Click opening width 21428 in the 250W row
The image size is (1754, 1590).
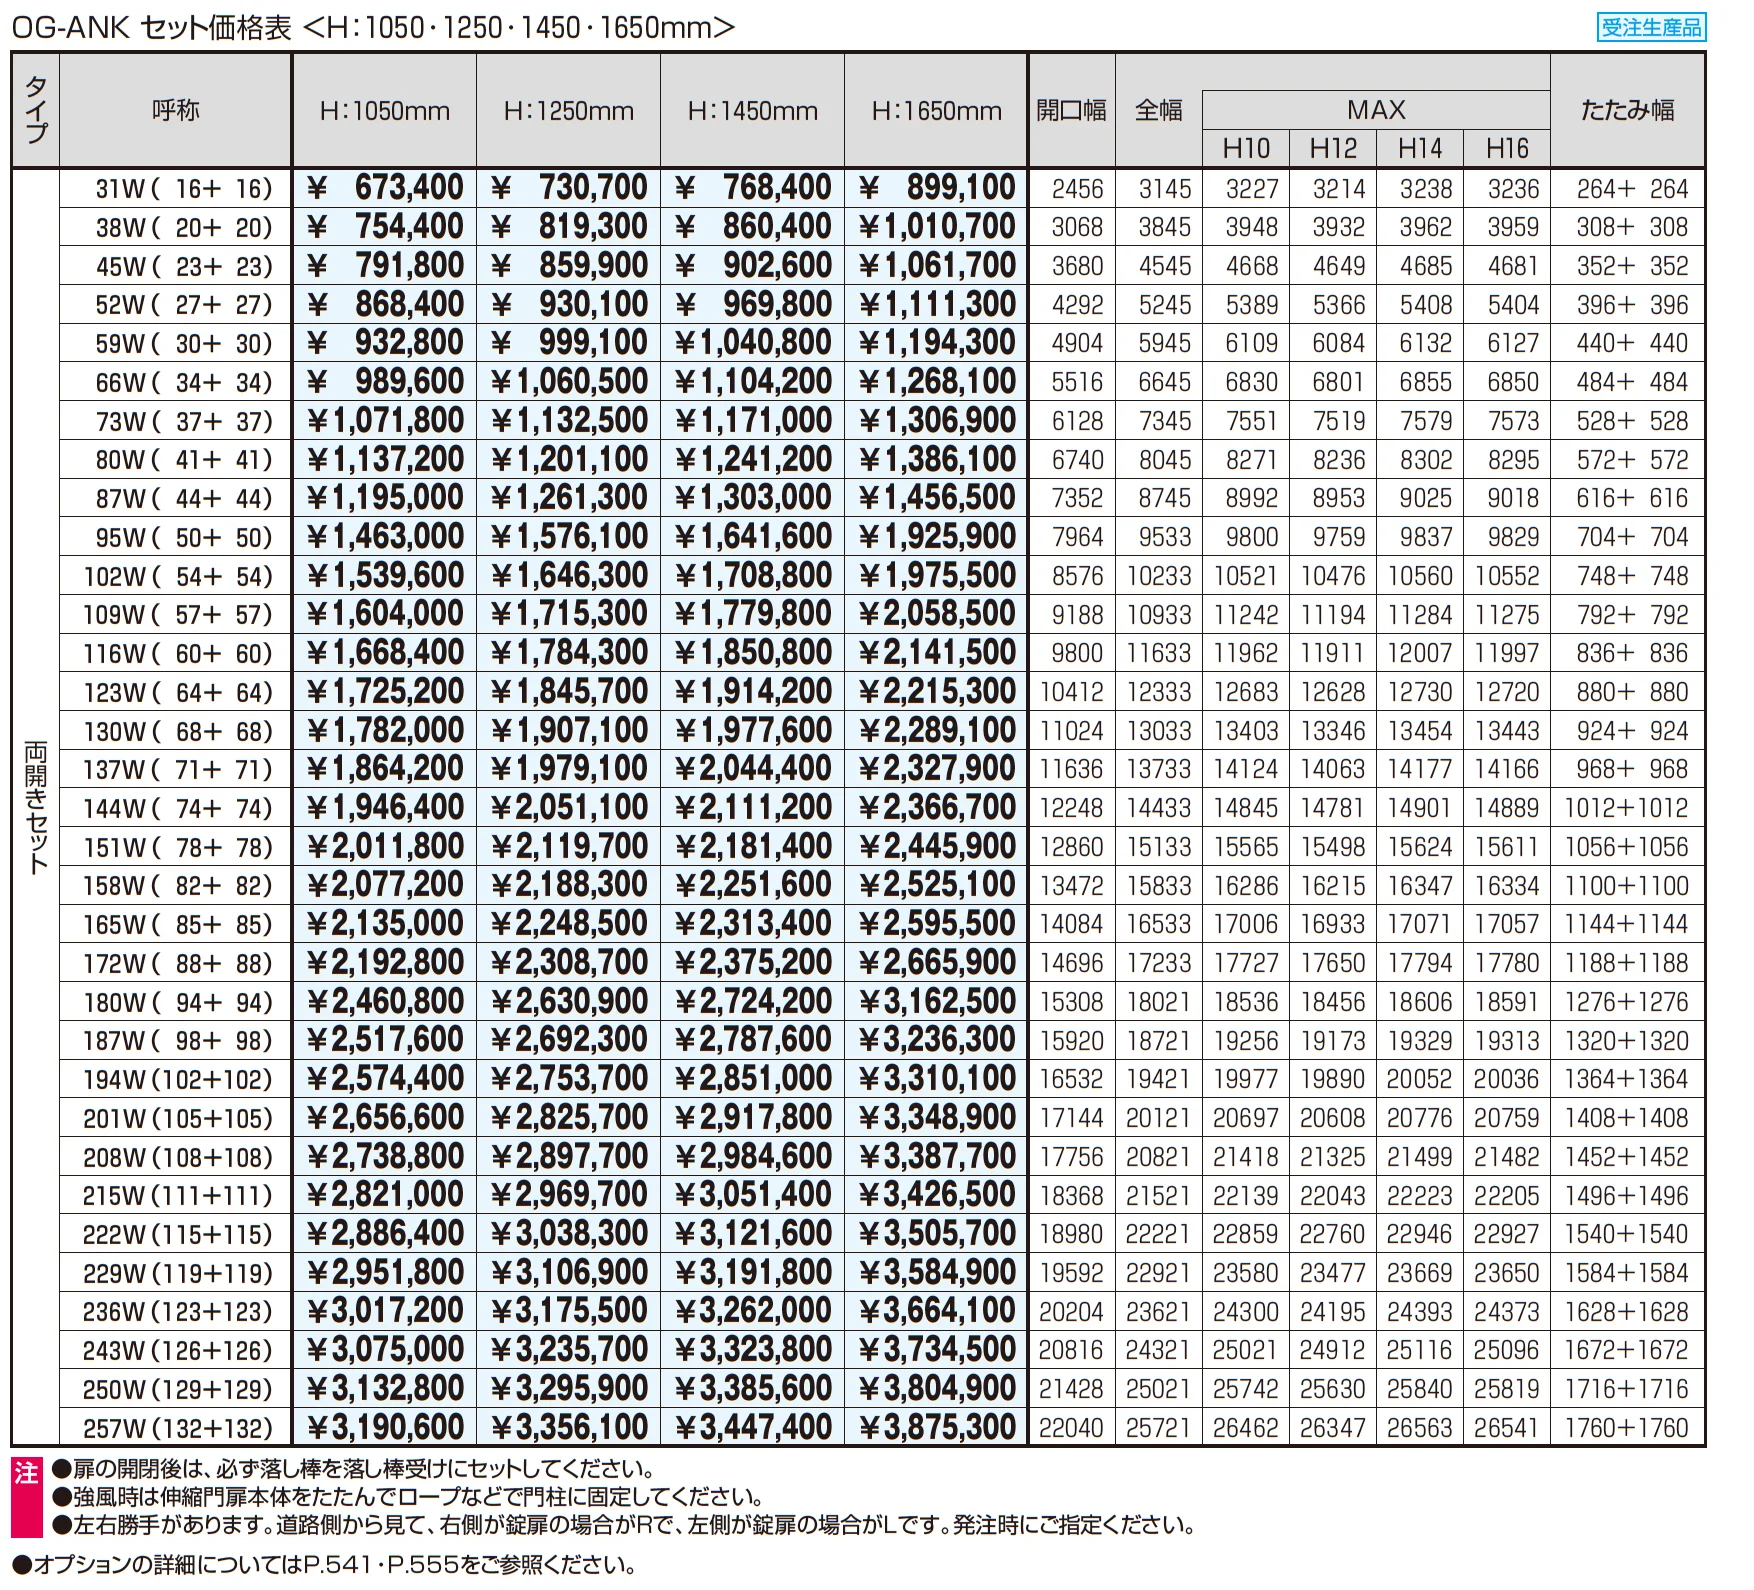[x=1071, y=1390]
